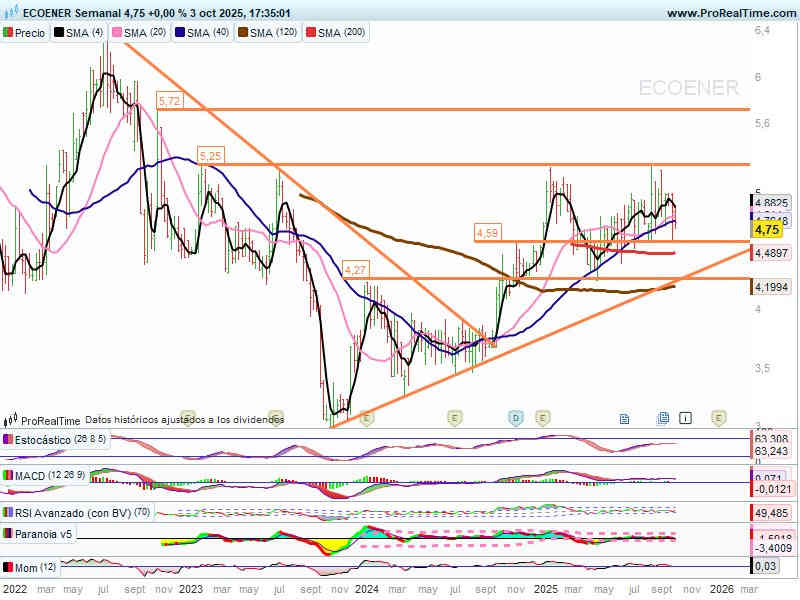Screen dimensions: 800x600
Task: Select the SMA (4) legend label
Action: (x=85, y=33)
